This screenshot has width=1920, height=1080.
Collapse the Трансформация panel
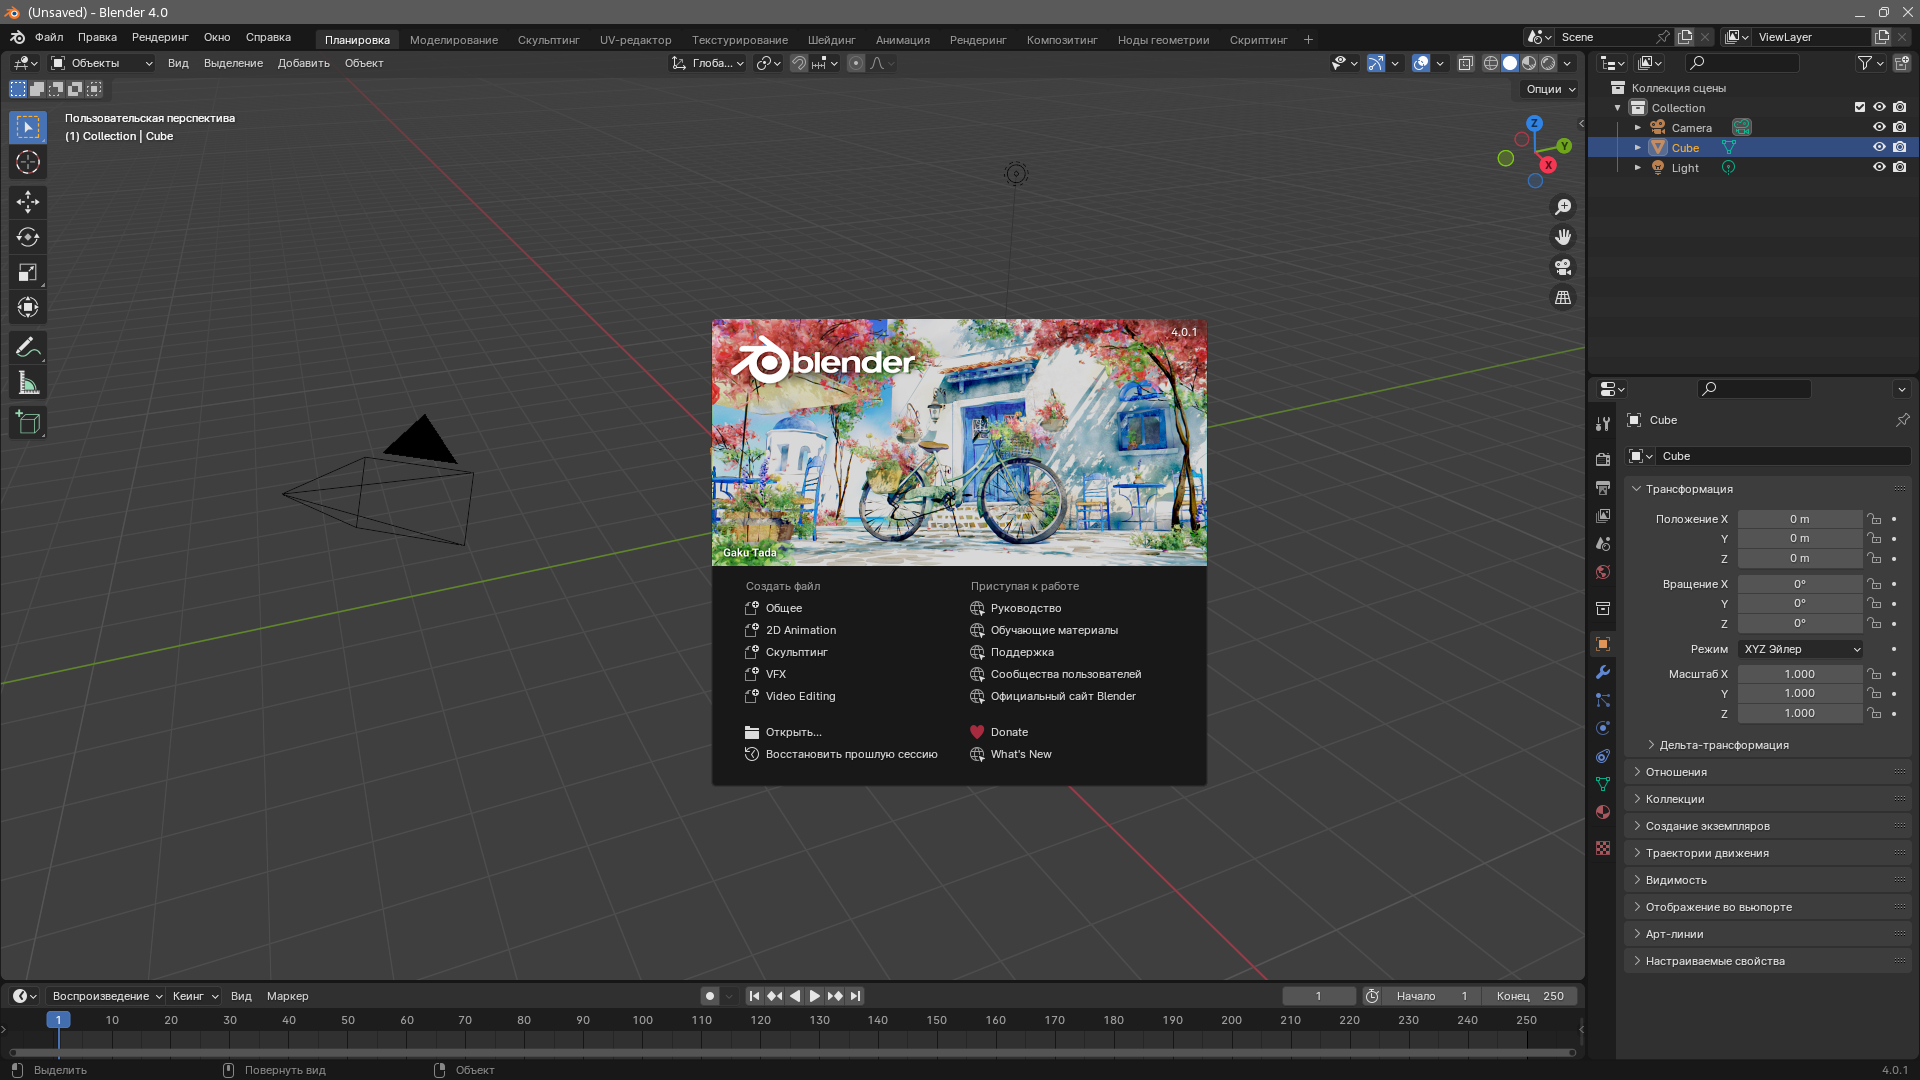1637,489
